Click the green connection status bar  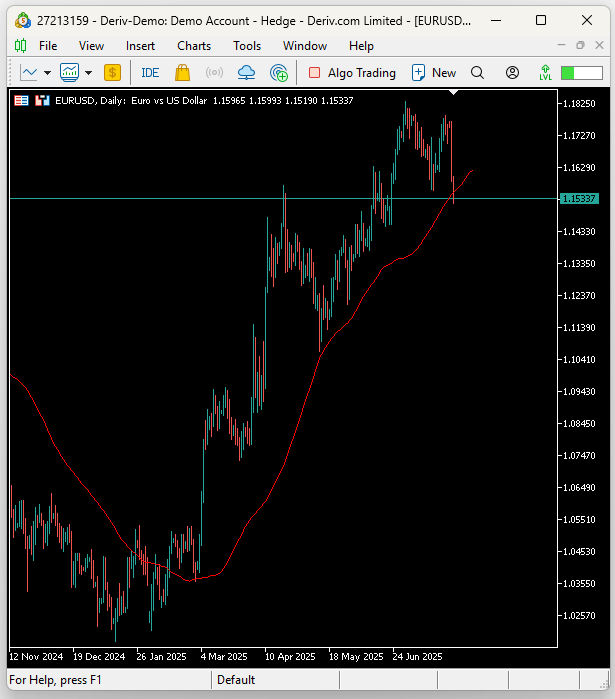pos(582,73)
